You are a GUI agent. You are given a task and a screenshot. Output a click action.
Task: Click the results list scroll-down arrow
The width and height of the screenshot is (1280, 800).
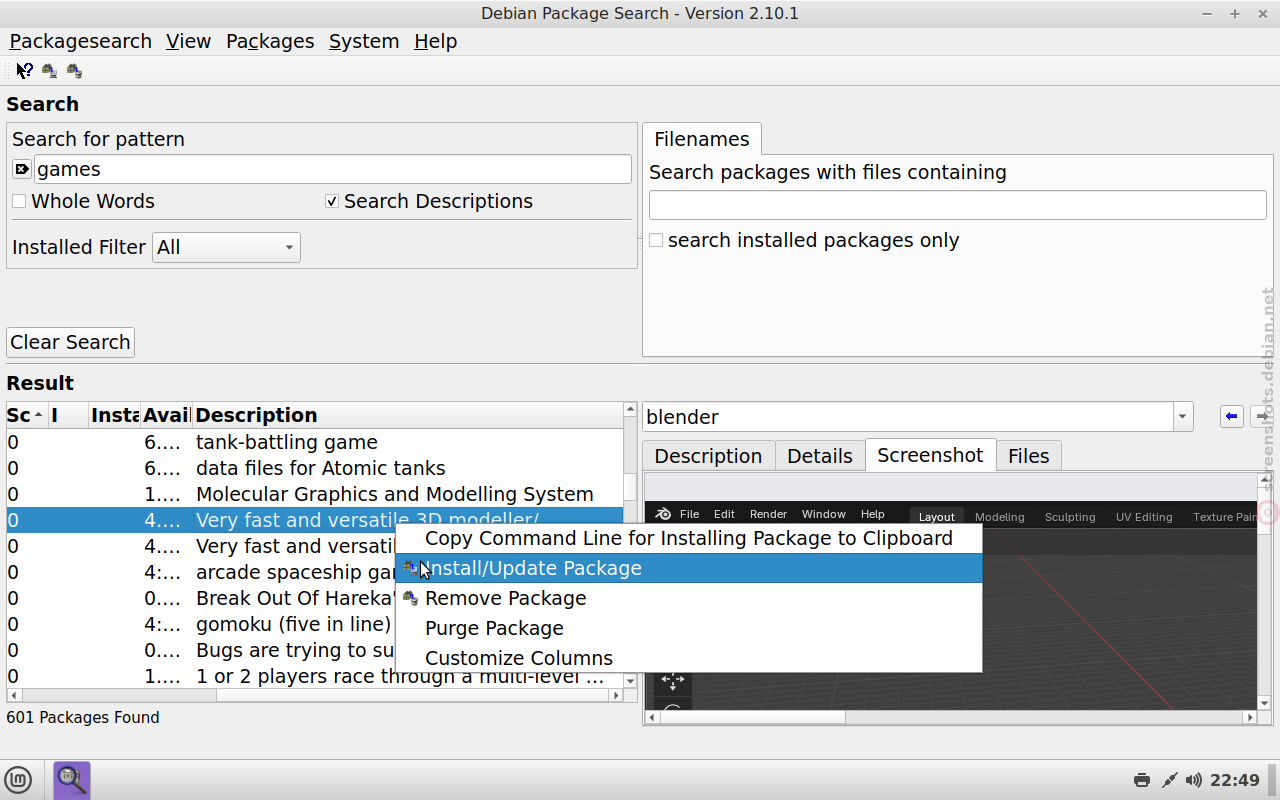point(630,681)
